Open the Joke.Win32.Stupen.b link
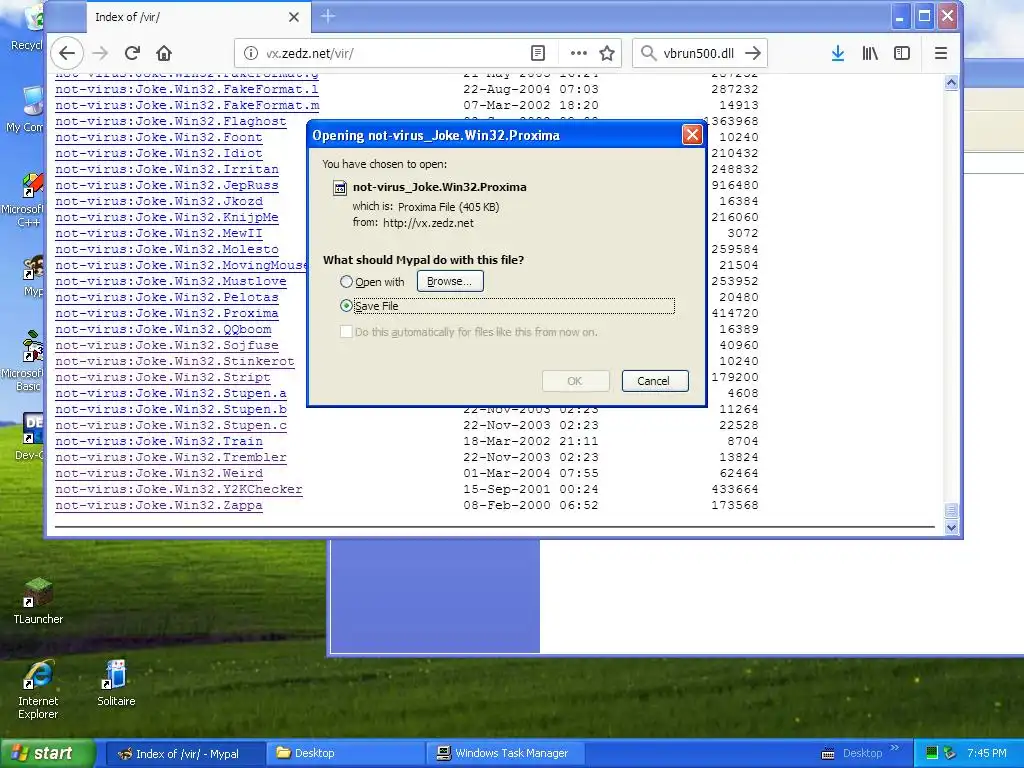Image resolution: width=1024 pixels, height=768 pixels. click(x=170, y=409)
